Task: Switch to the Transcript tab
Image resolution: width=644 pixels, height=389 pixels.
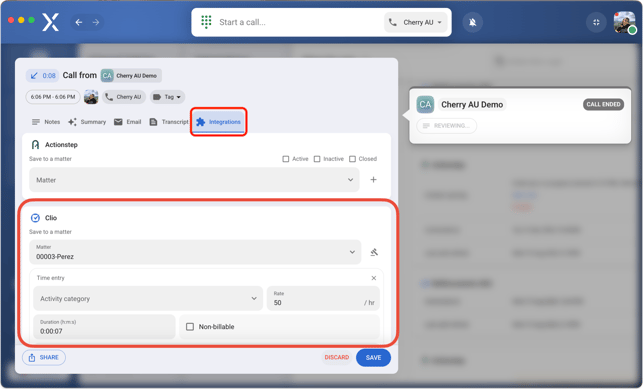Action: point(169,122)
